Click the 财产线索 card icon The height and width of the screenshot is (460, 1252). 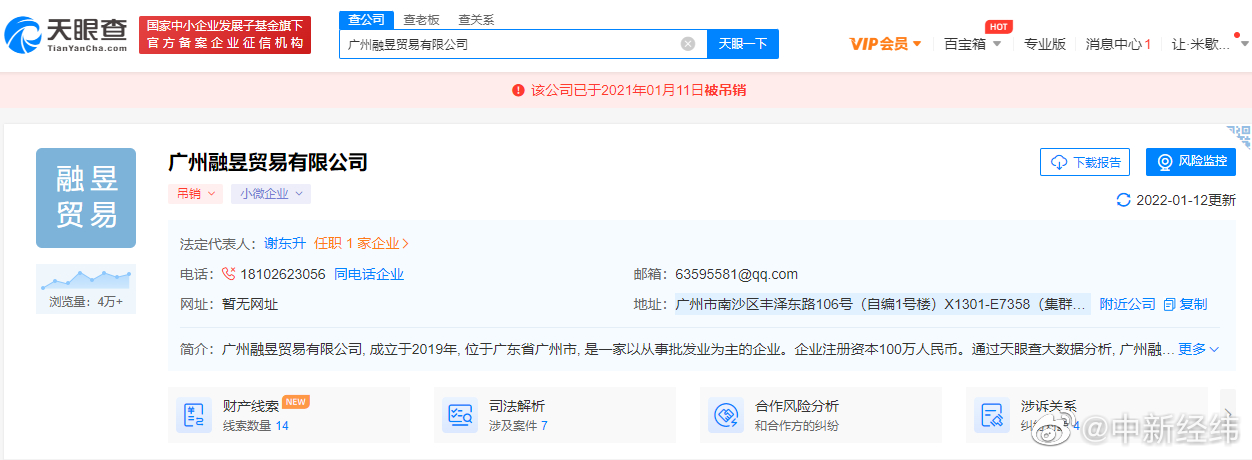coord(194,415)
